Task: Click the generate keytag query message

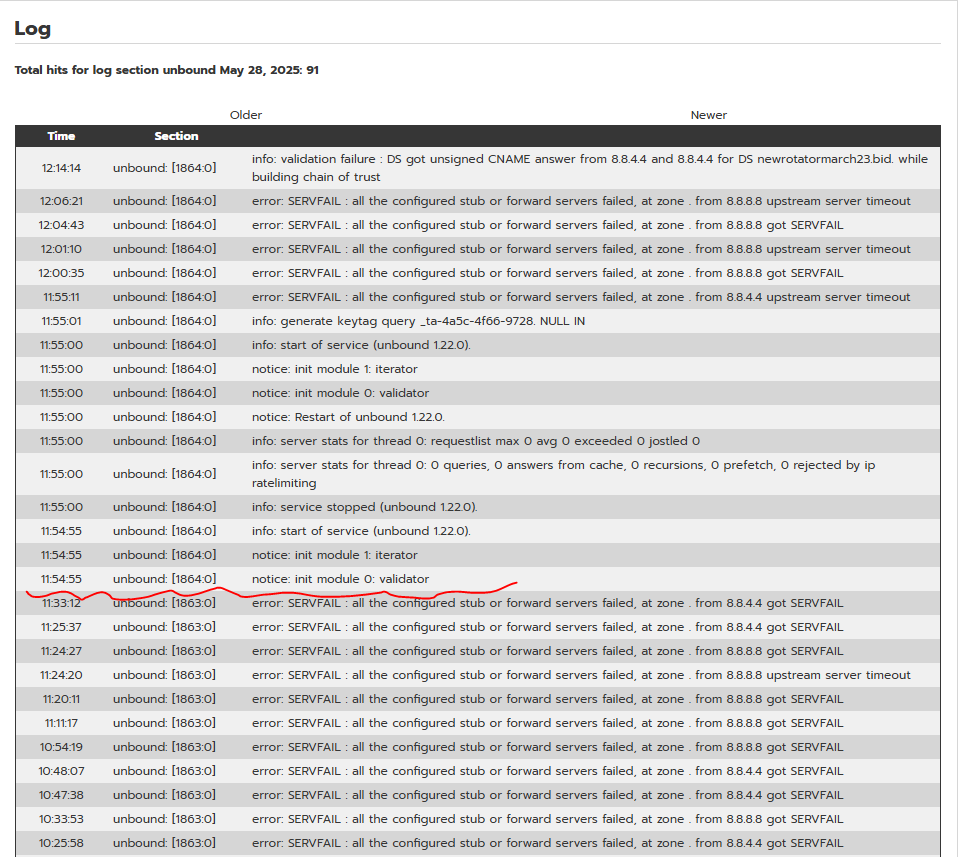Action: click(x=418, y=321)
